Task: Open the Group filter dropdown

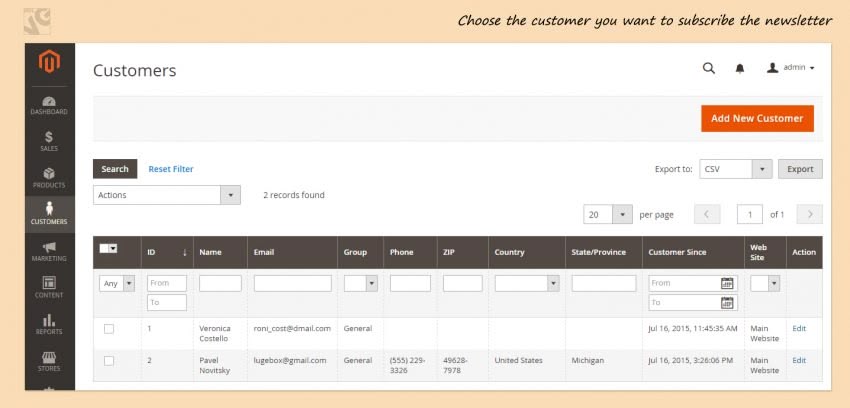Action: tap(361, 283)
